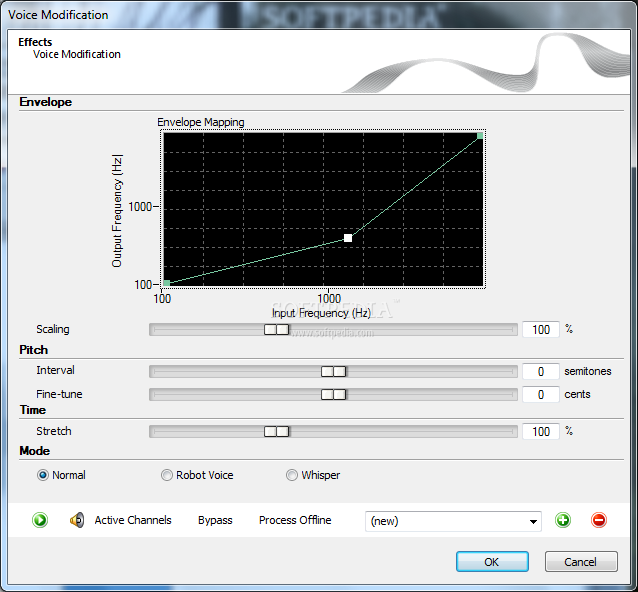
Task: Confirm with the OK button
Action: 492,561
